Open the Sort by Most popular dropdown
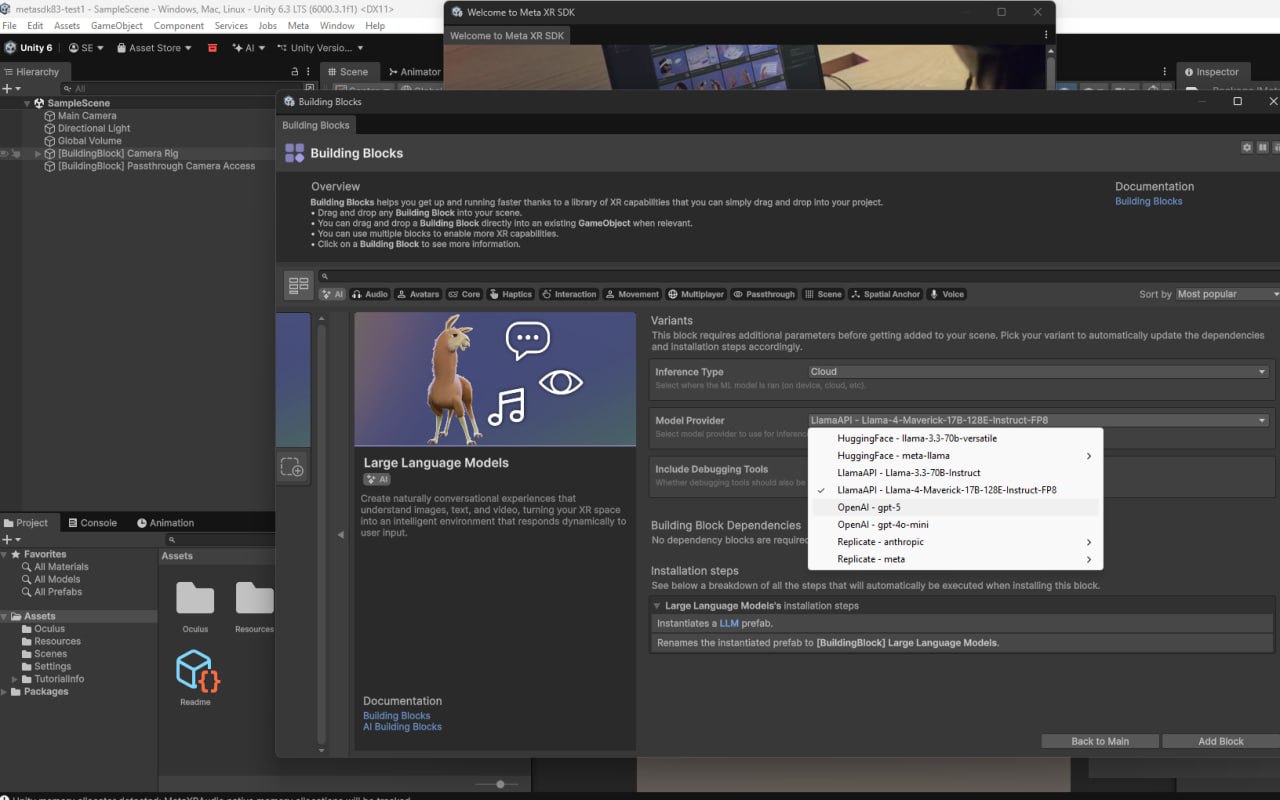 (x=1227, y=294)
